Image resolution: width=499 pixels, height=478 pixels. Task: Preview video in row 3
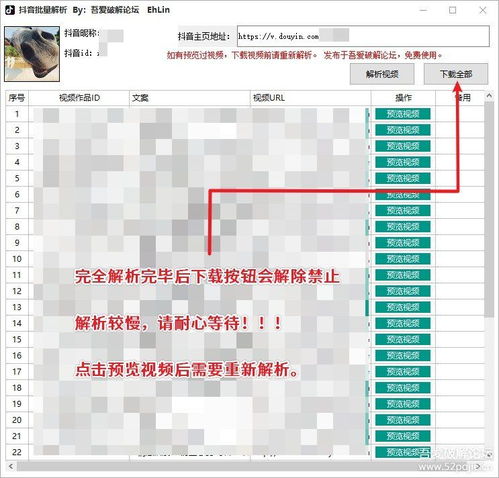click(x=403, y=146)
